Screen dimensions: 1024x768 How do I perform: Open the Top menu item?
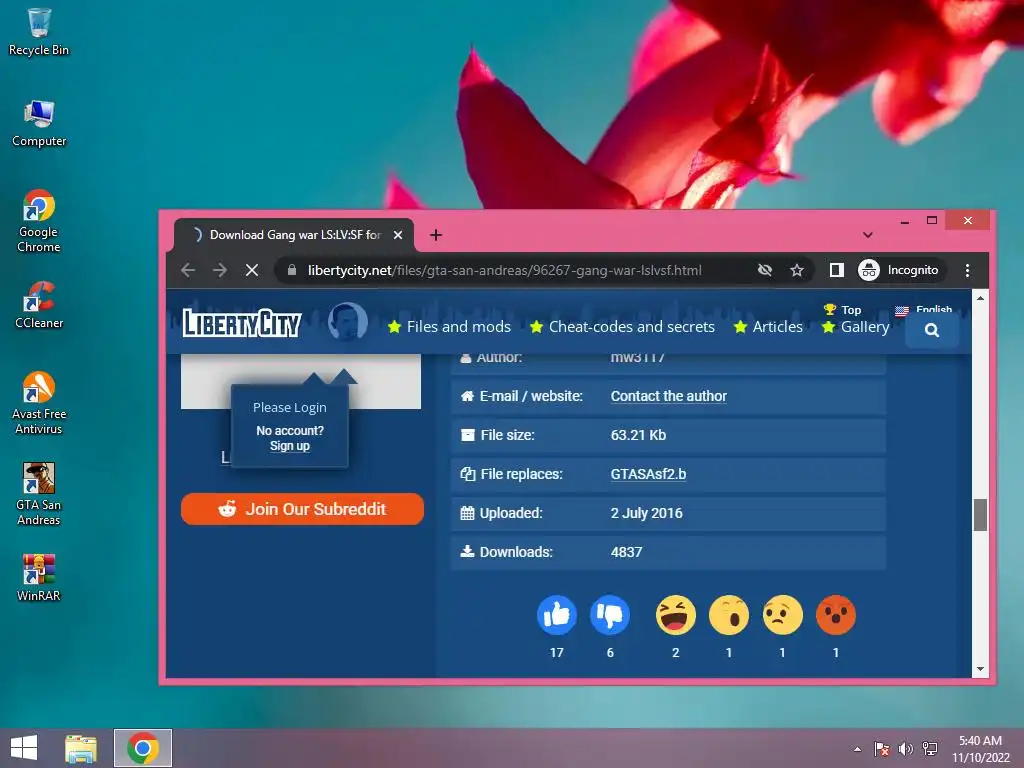point(842,310)
